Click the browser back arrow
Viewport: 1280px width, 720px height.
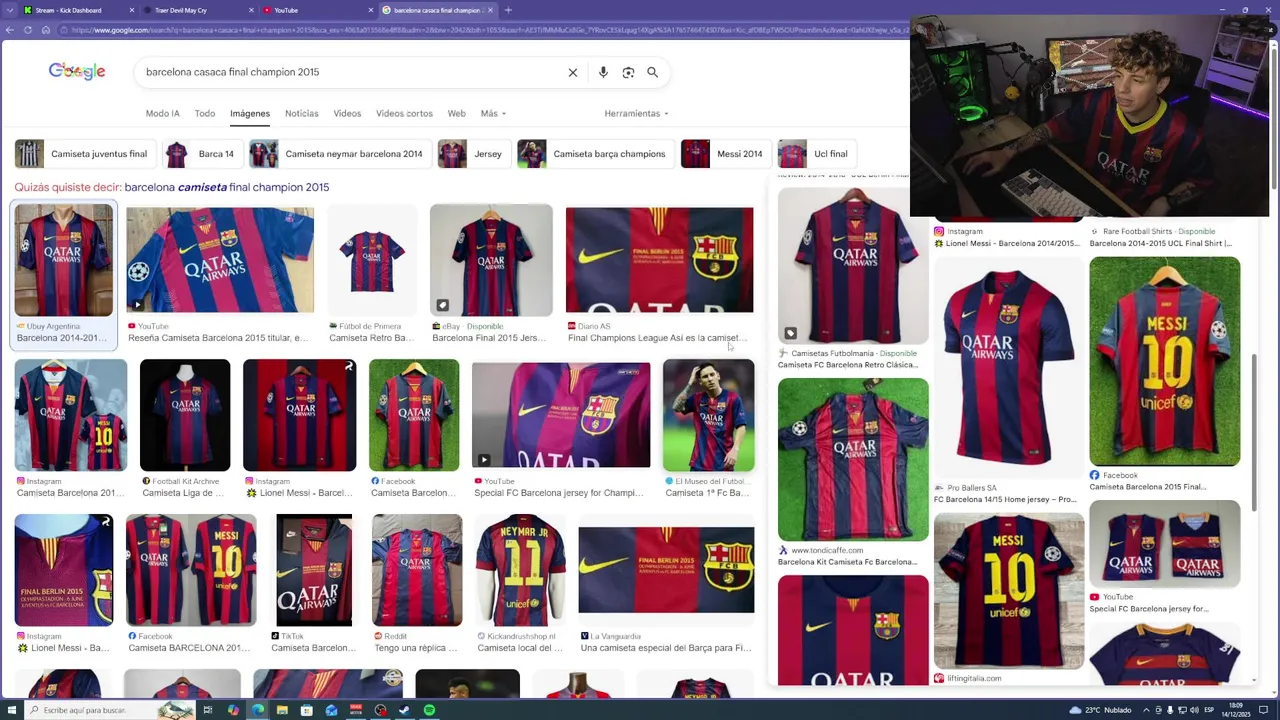[x=9, y=30]
